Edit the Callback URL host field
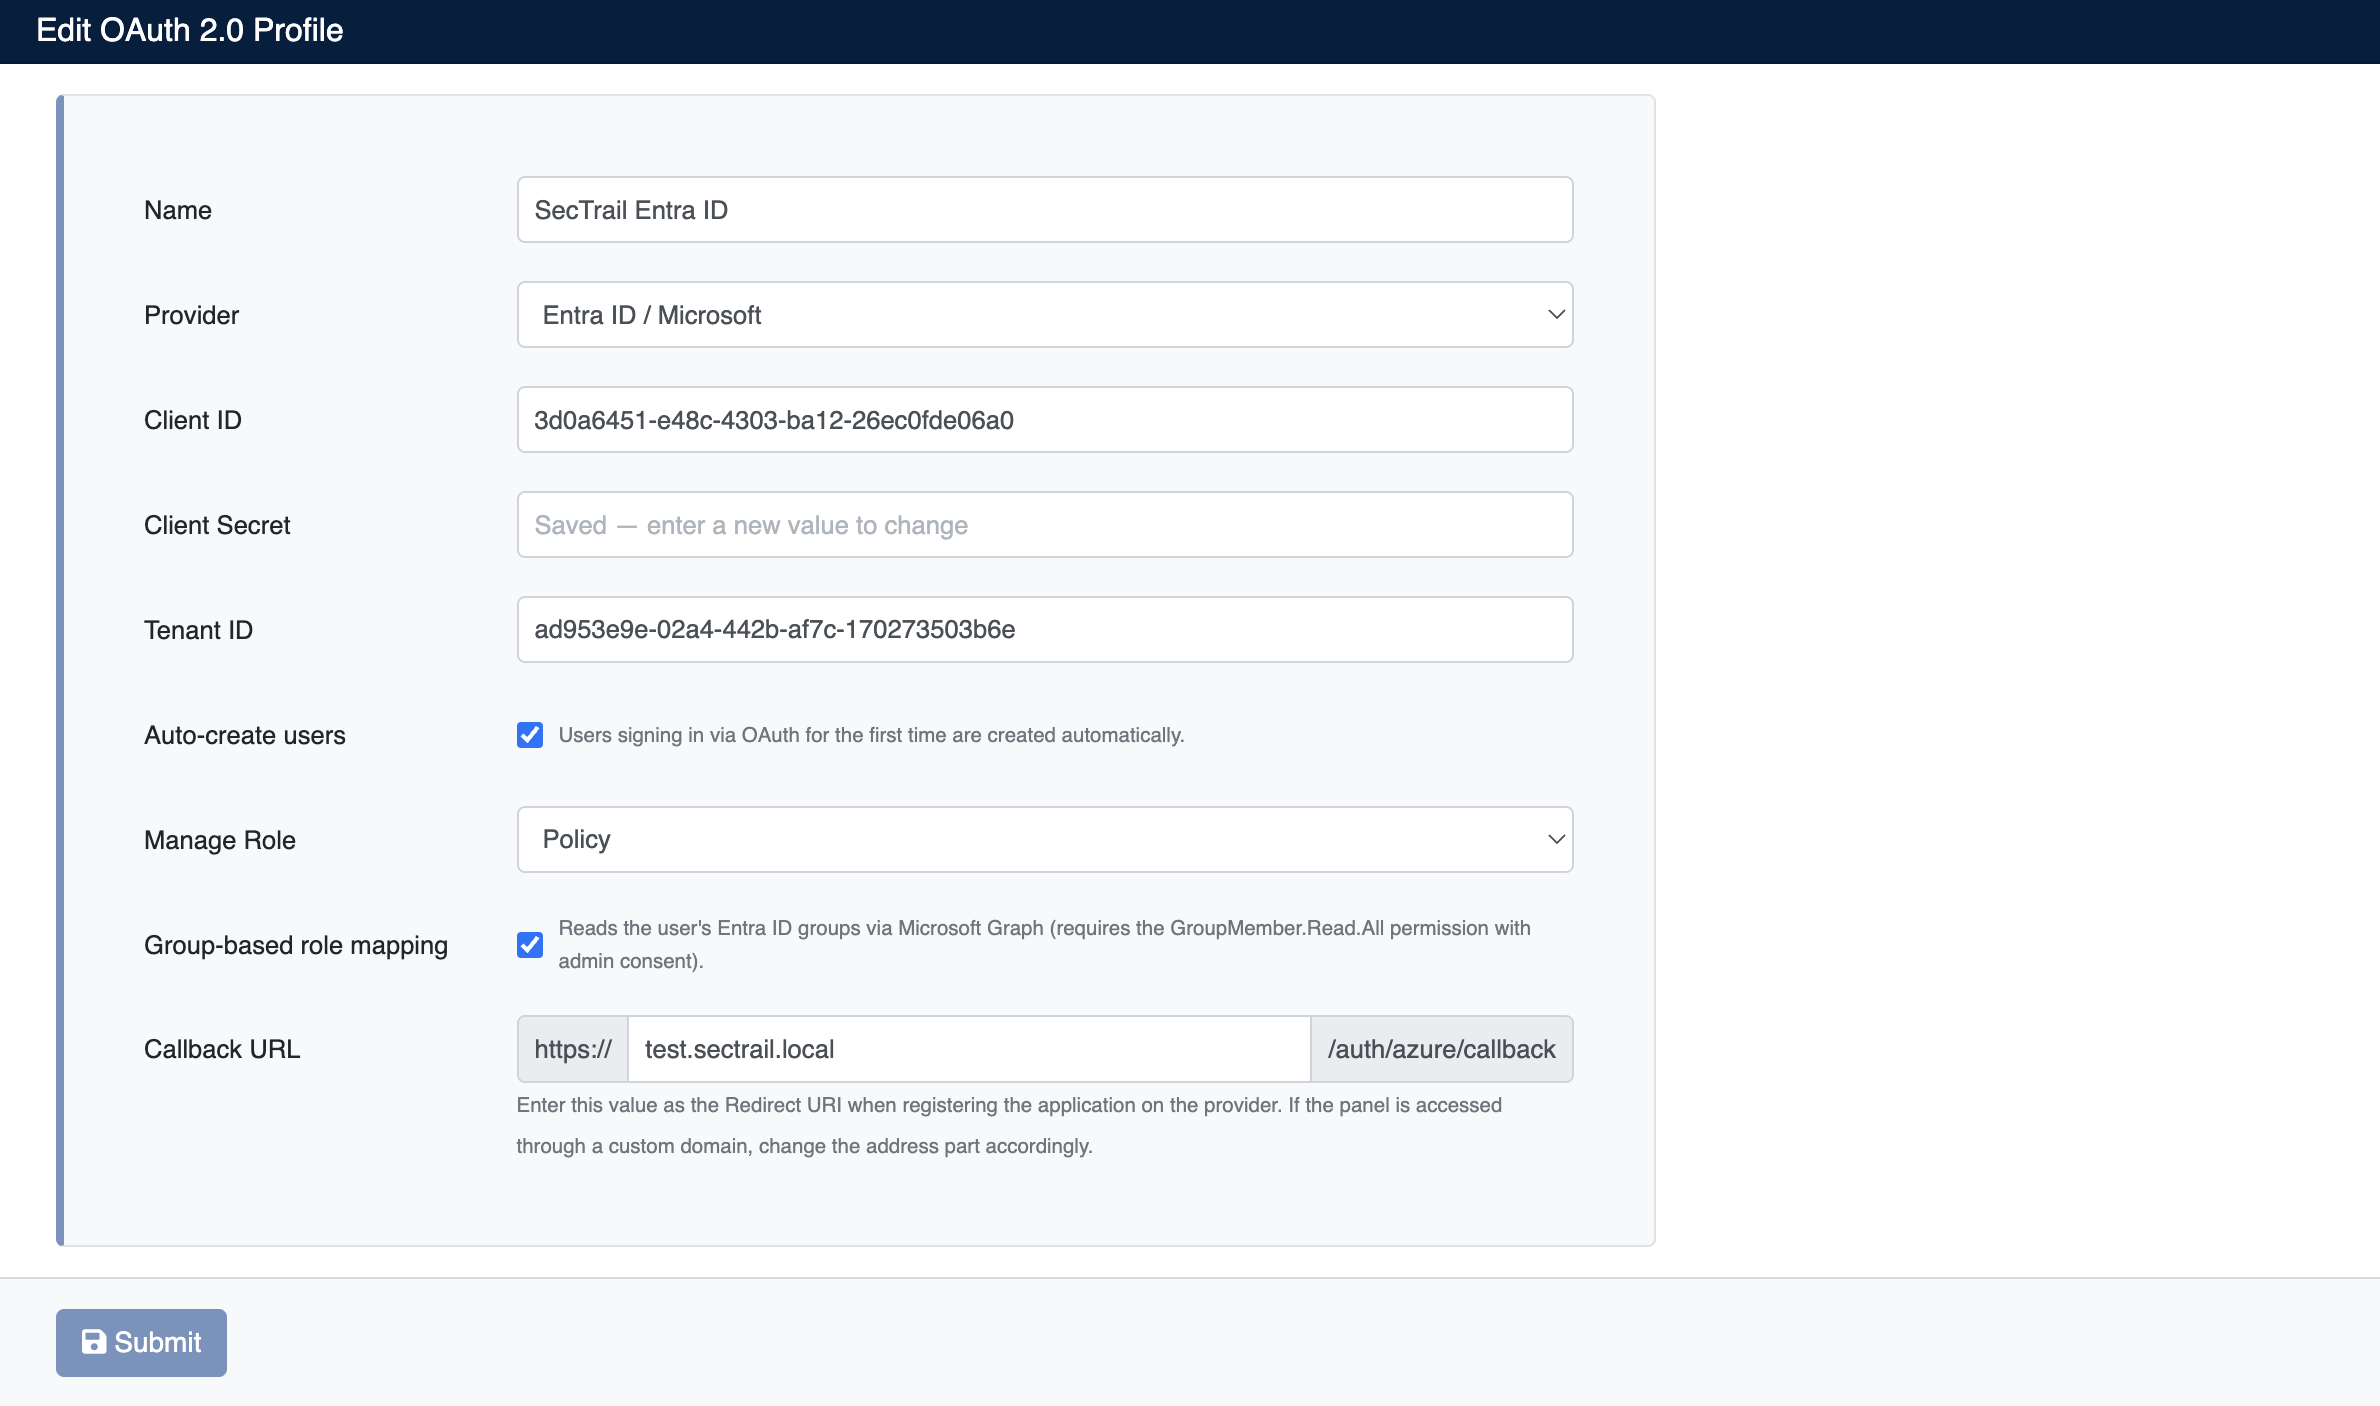 point(969,1049)
